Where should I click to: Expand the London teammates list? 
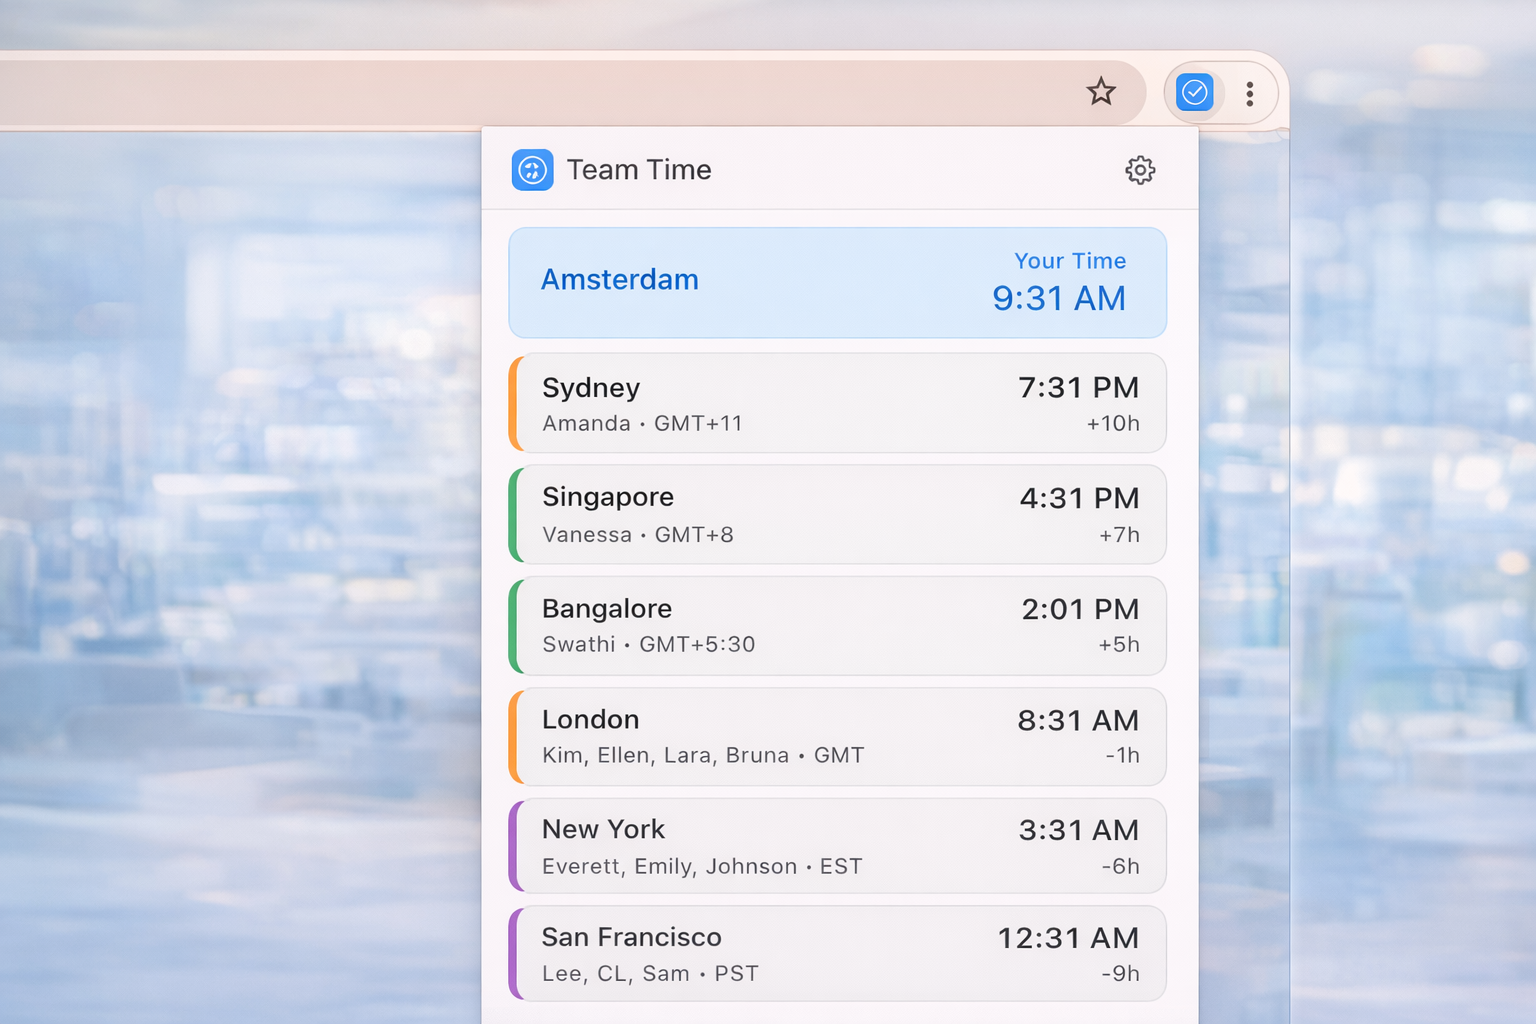[837, 736]
